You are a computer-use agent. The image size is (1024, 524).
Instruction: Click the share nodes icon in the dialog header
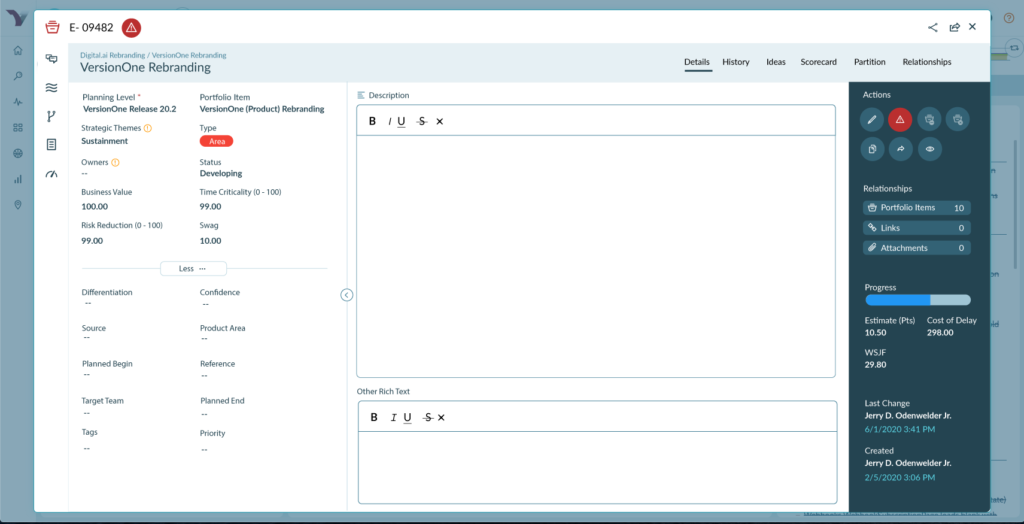click(933, 27)
